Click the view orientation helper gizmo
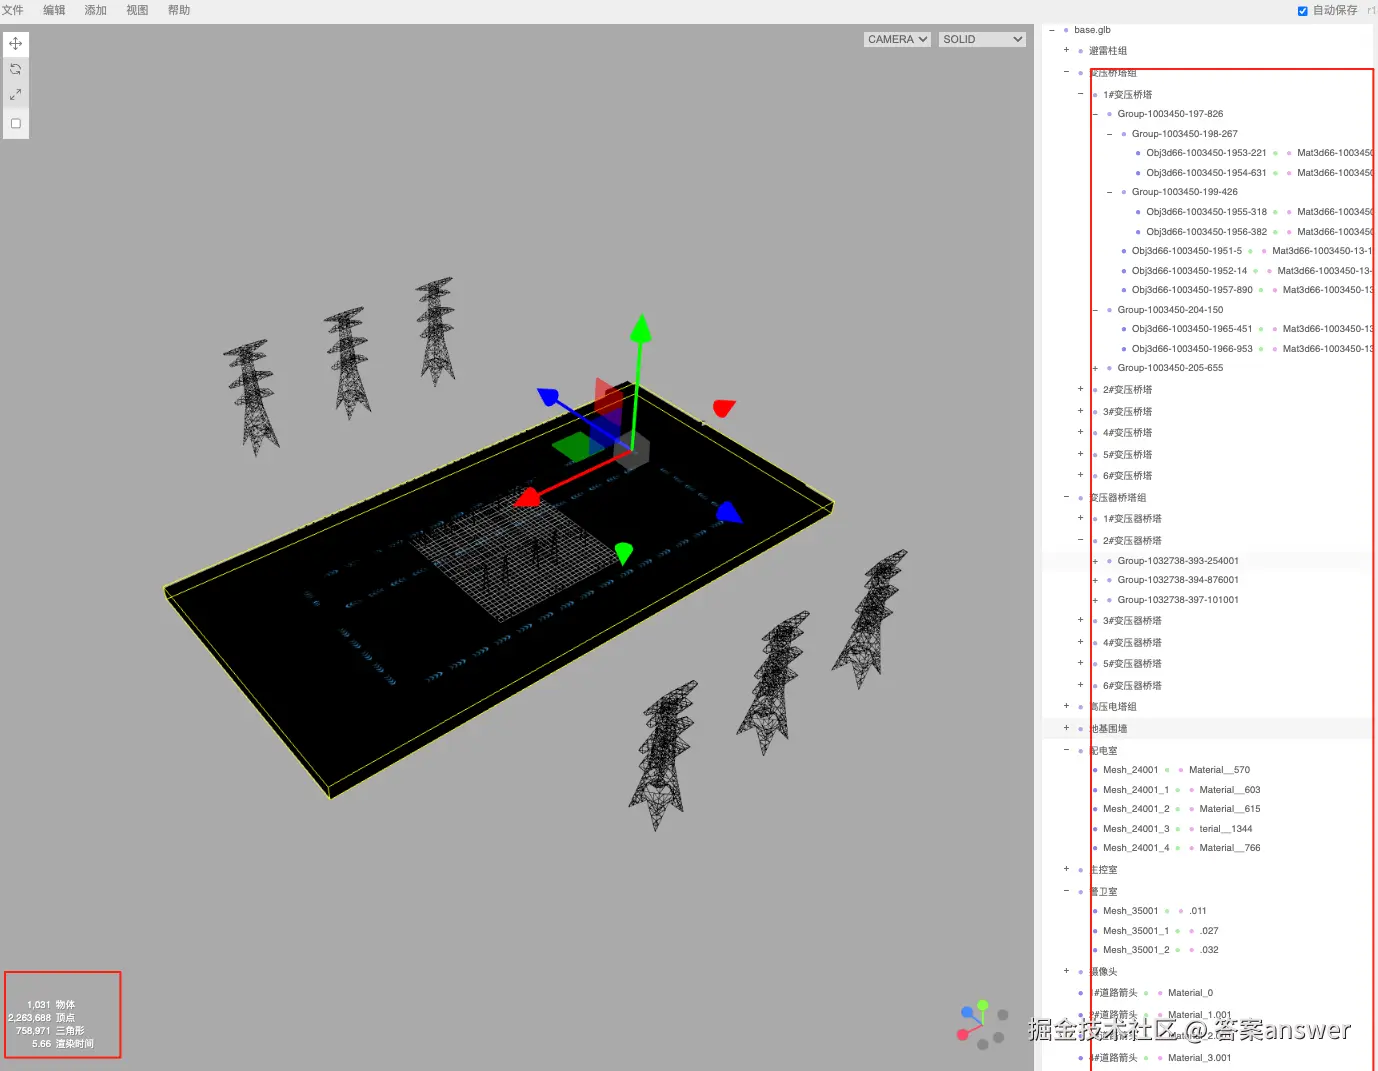This screenshot has width=1378, height=1071. (x=982, y=1025)
